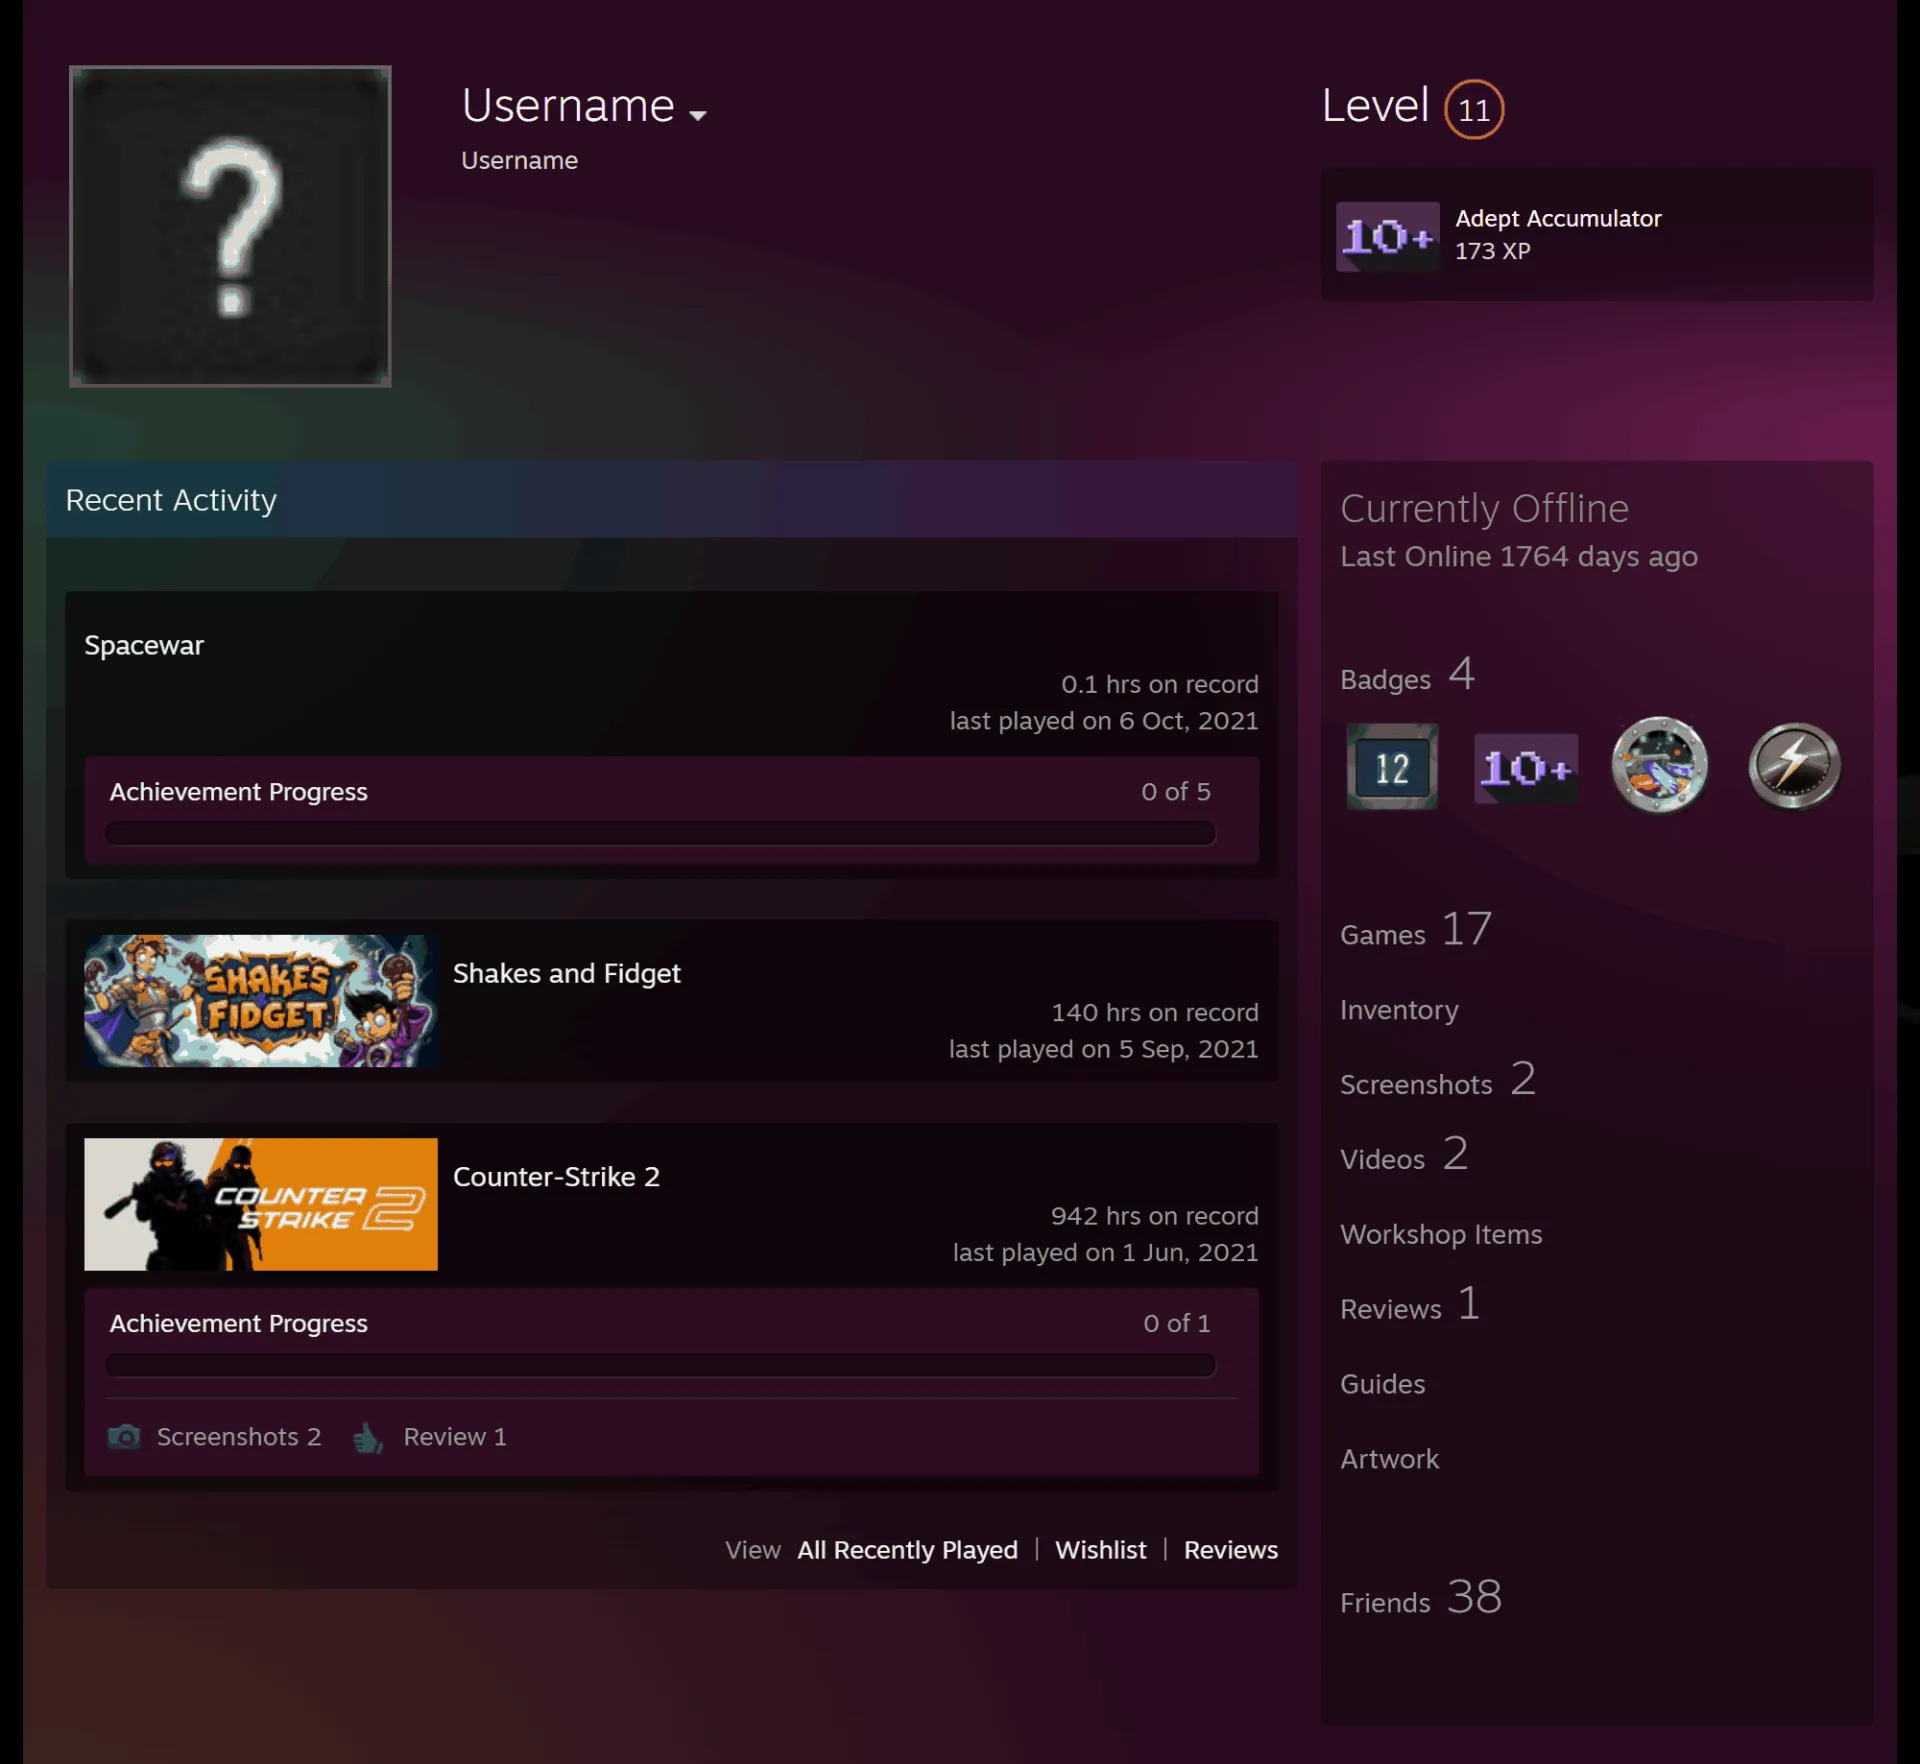Select the spaceship community badge
Image resolution: width=1920 pixels, height=1764 pixels.
pos(1659,765)
